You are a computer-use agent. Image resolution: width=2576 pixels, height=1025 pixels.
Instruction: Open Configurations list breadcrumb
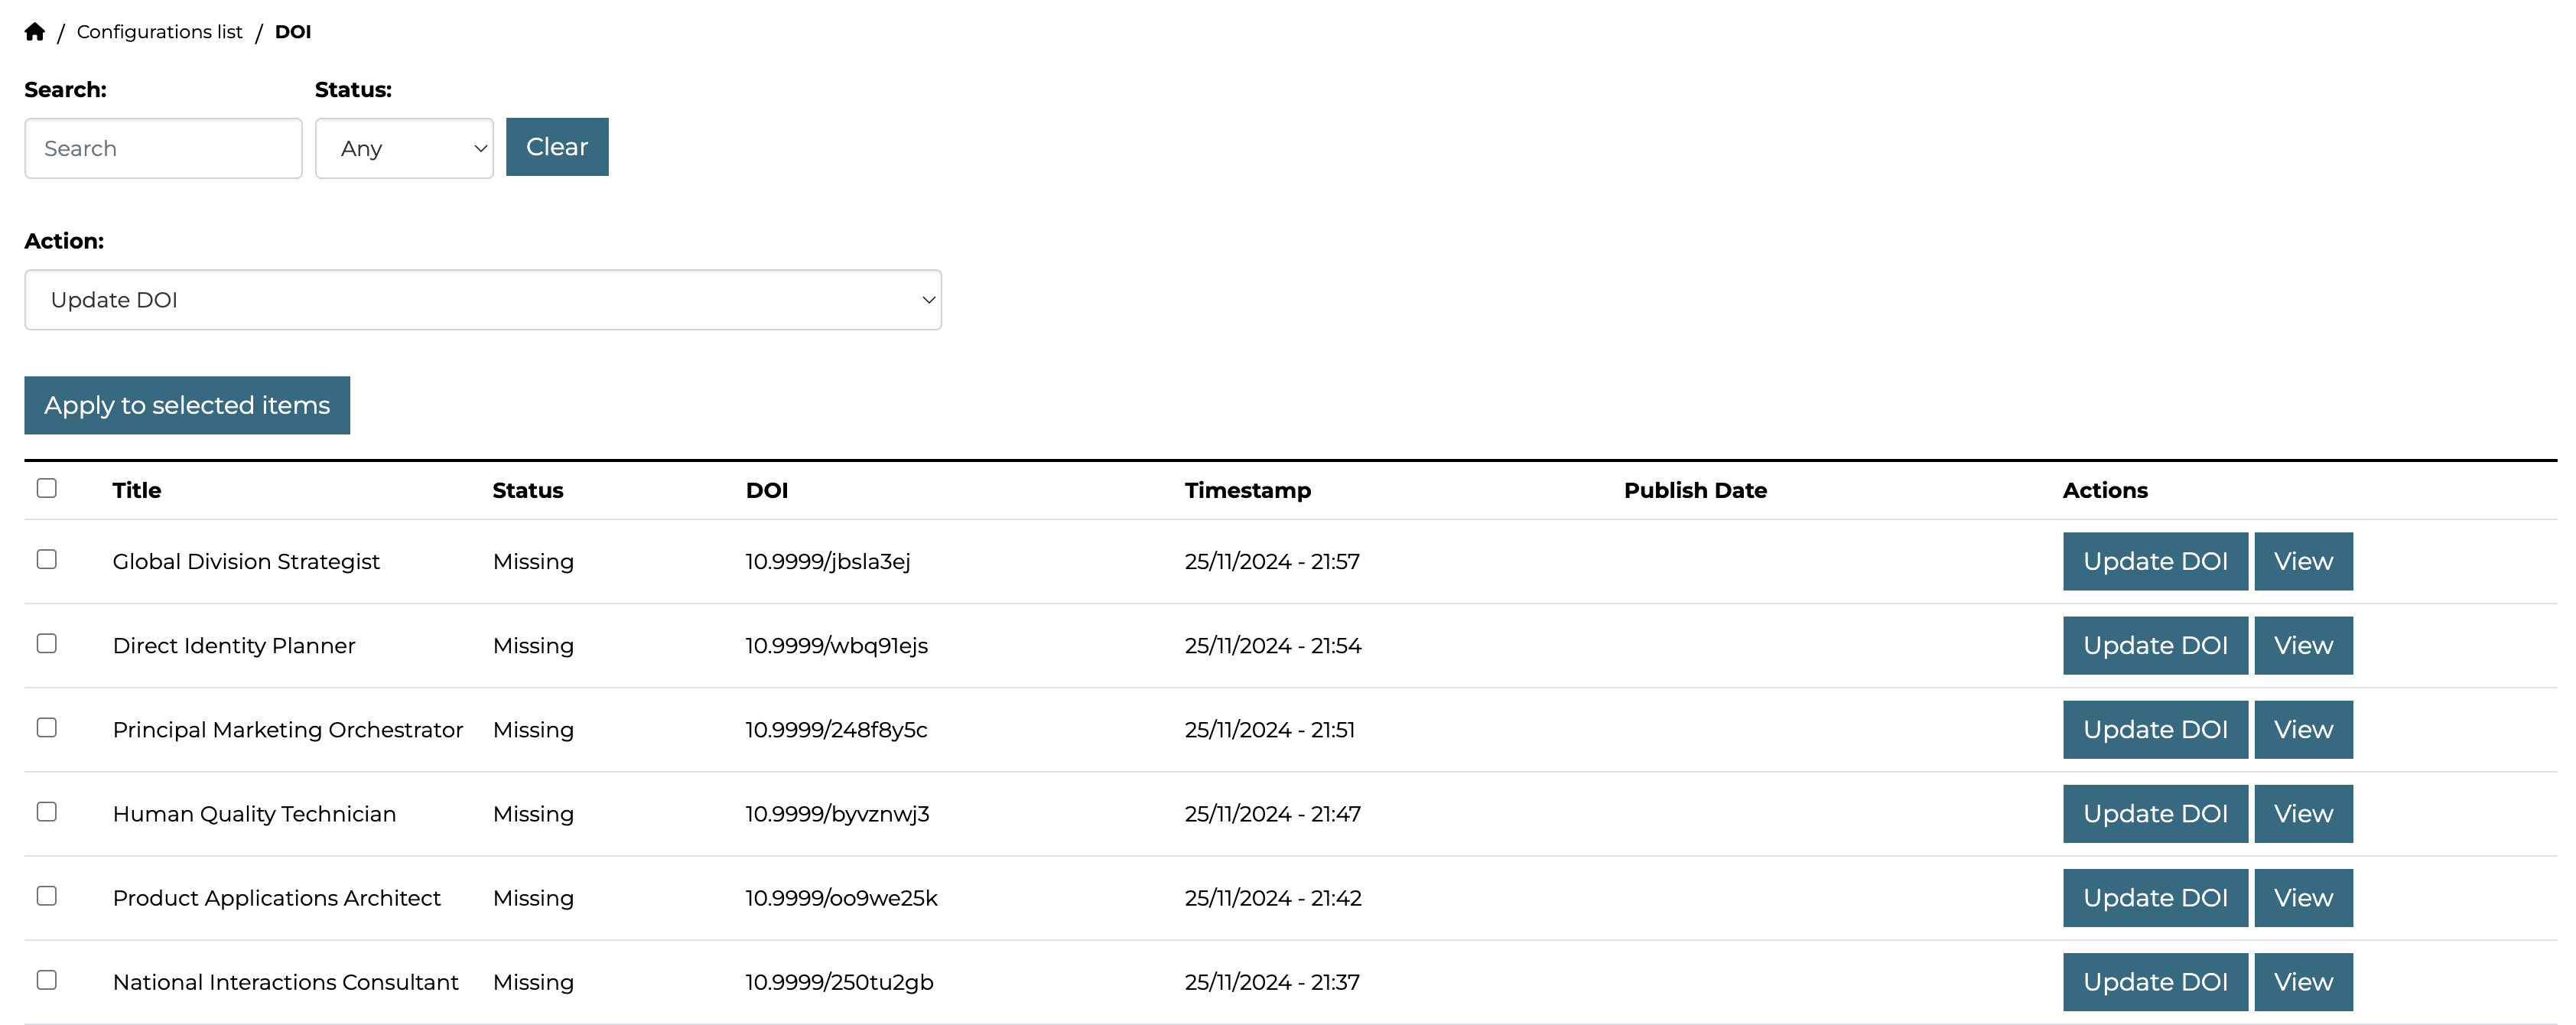tap(160, 32)
